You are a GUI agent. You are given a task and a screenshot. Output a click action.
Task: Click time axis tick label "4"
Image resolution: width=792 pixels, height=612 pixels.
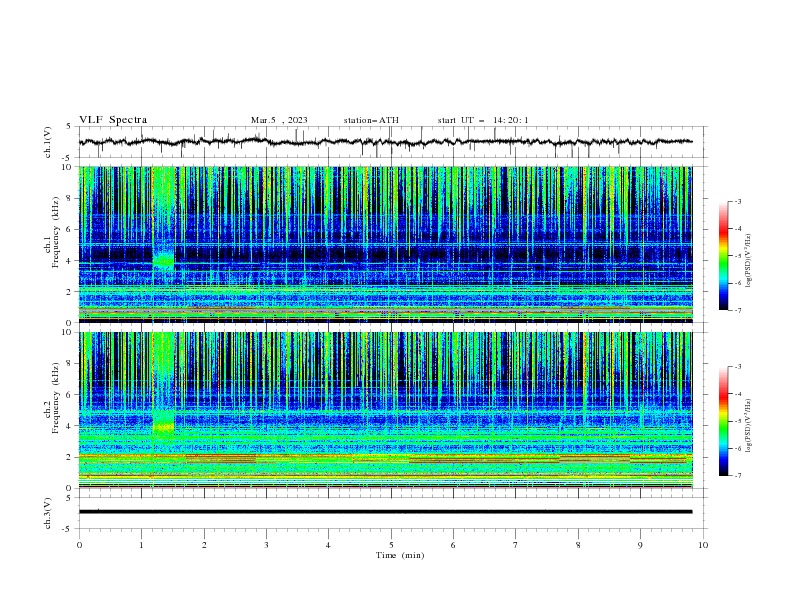click(328, 545)
